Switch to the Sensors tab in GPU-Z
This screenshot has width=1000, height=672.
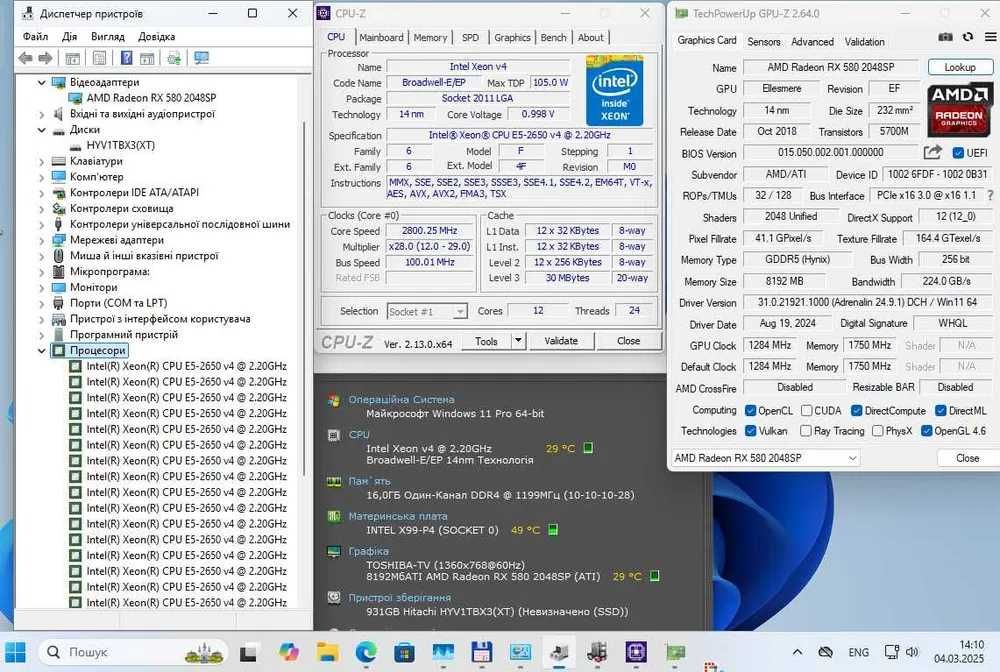pos(763,41)
